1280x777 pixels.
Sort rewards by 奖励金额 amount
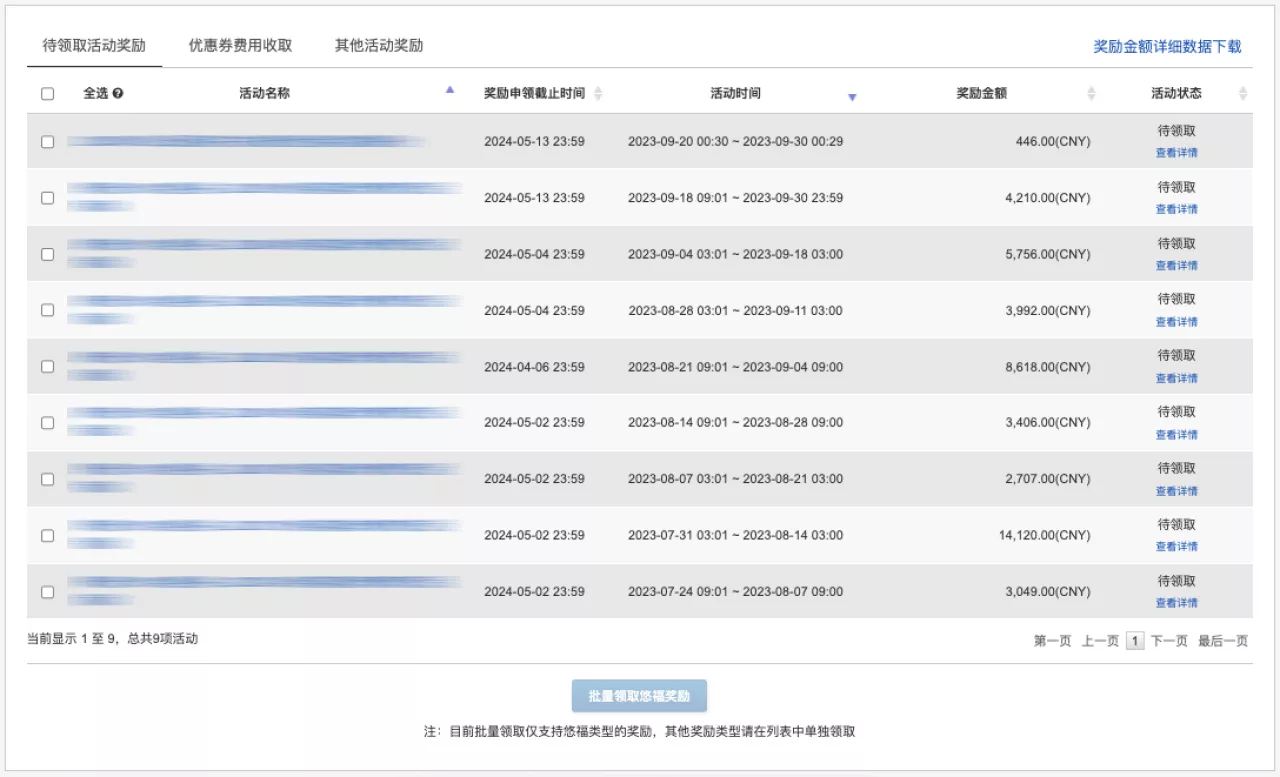[1090, 93]
